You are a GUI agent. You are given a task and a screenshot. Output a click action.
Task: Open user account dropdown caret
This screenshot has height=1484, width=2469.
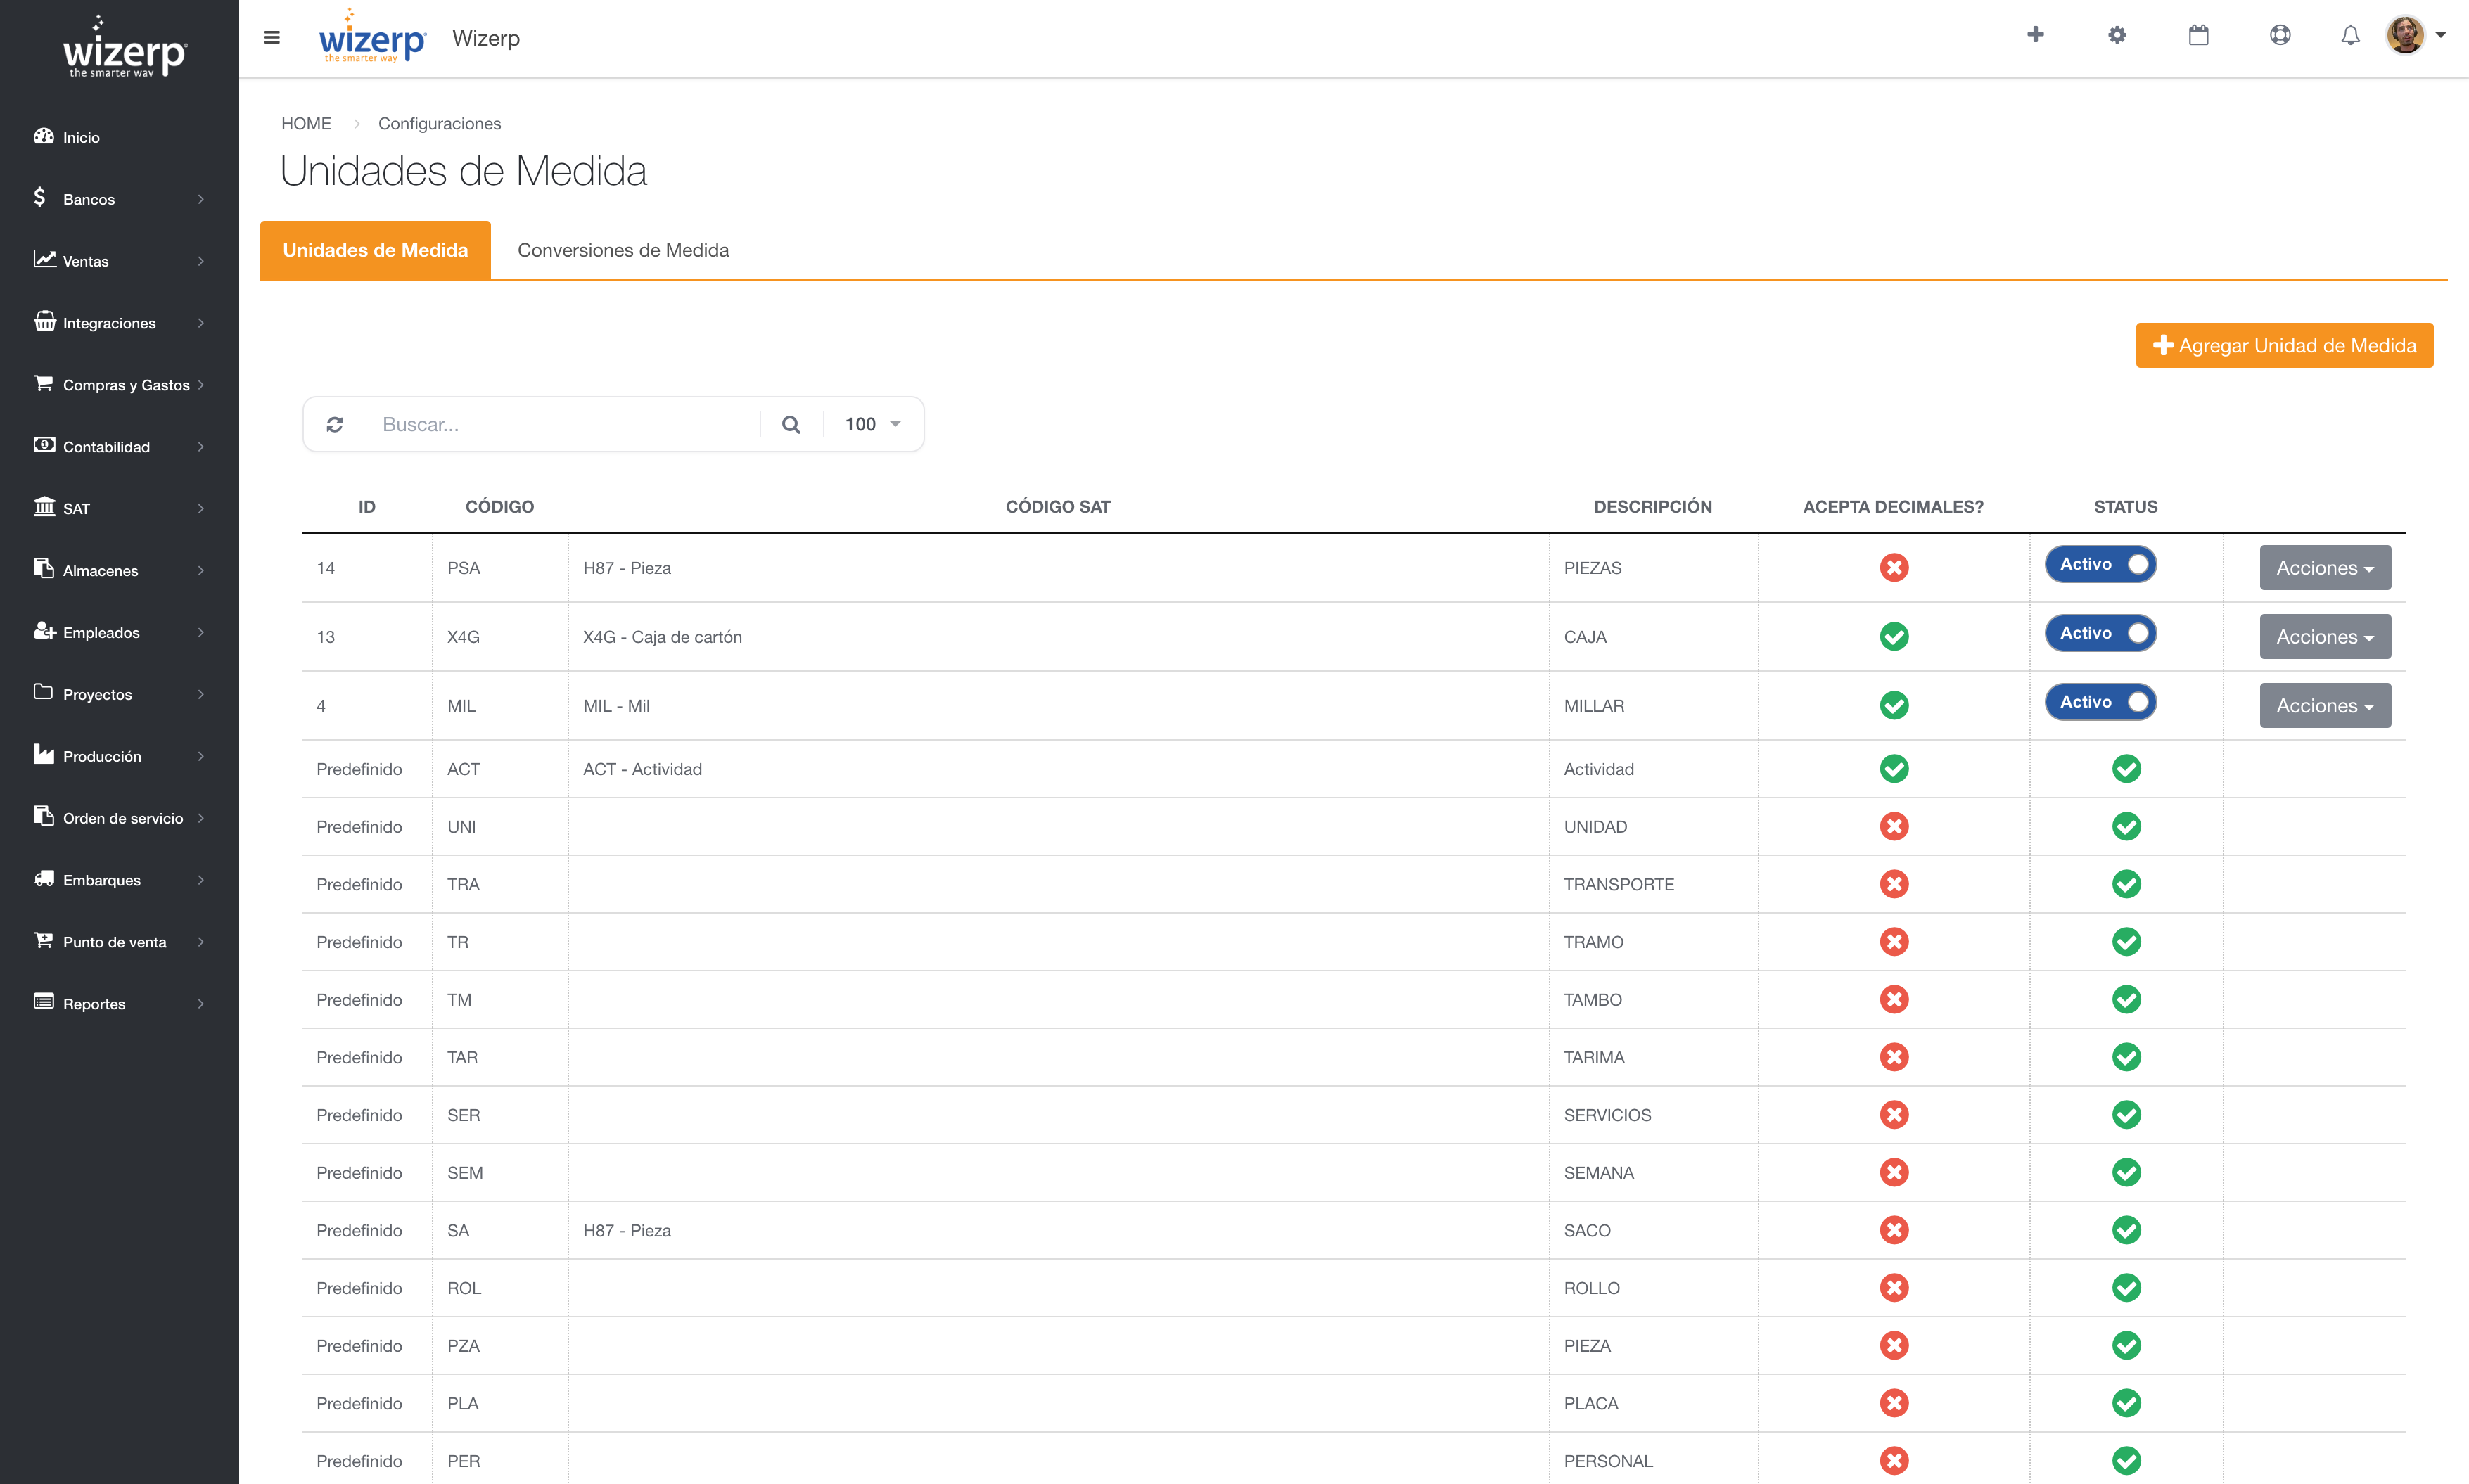[x=2441, y=35]
